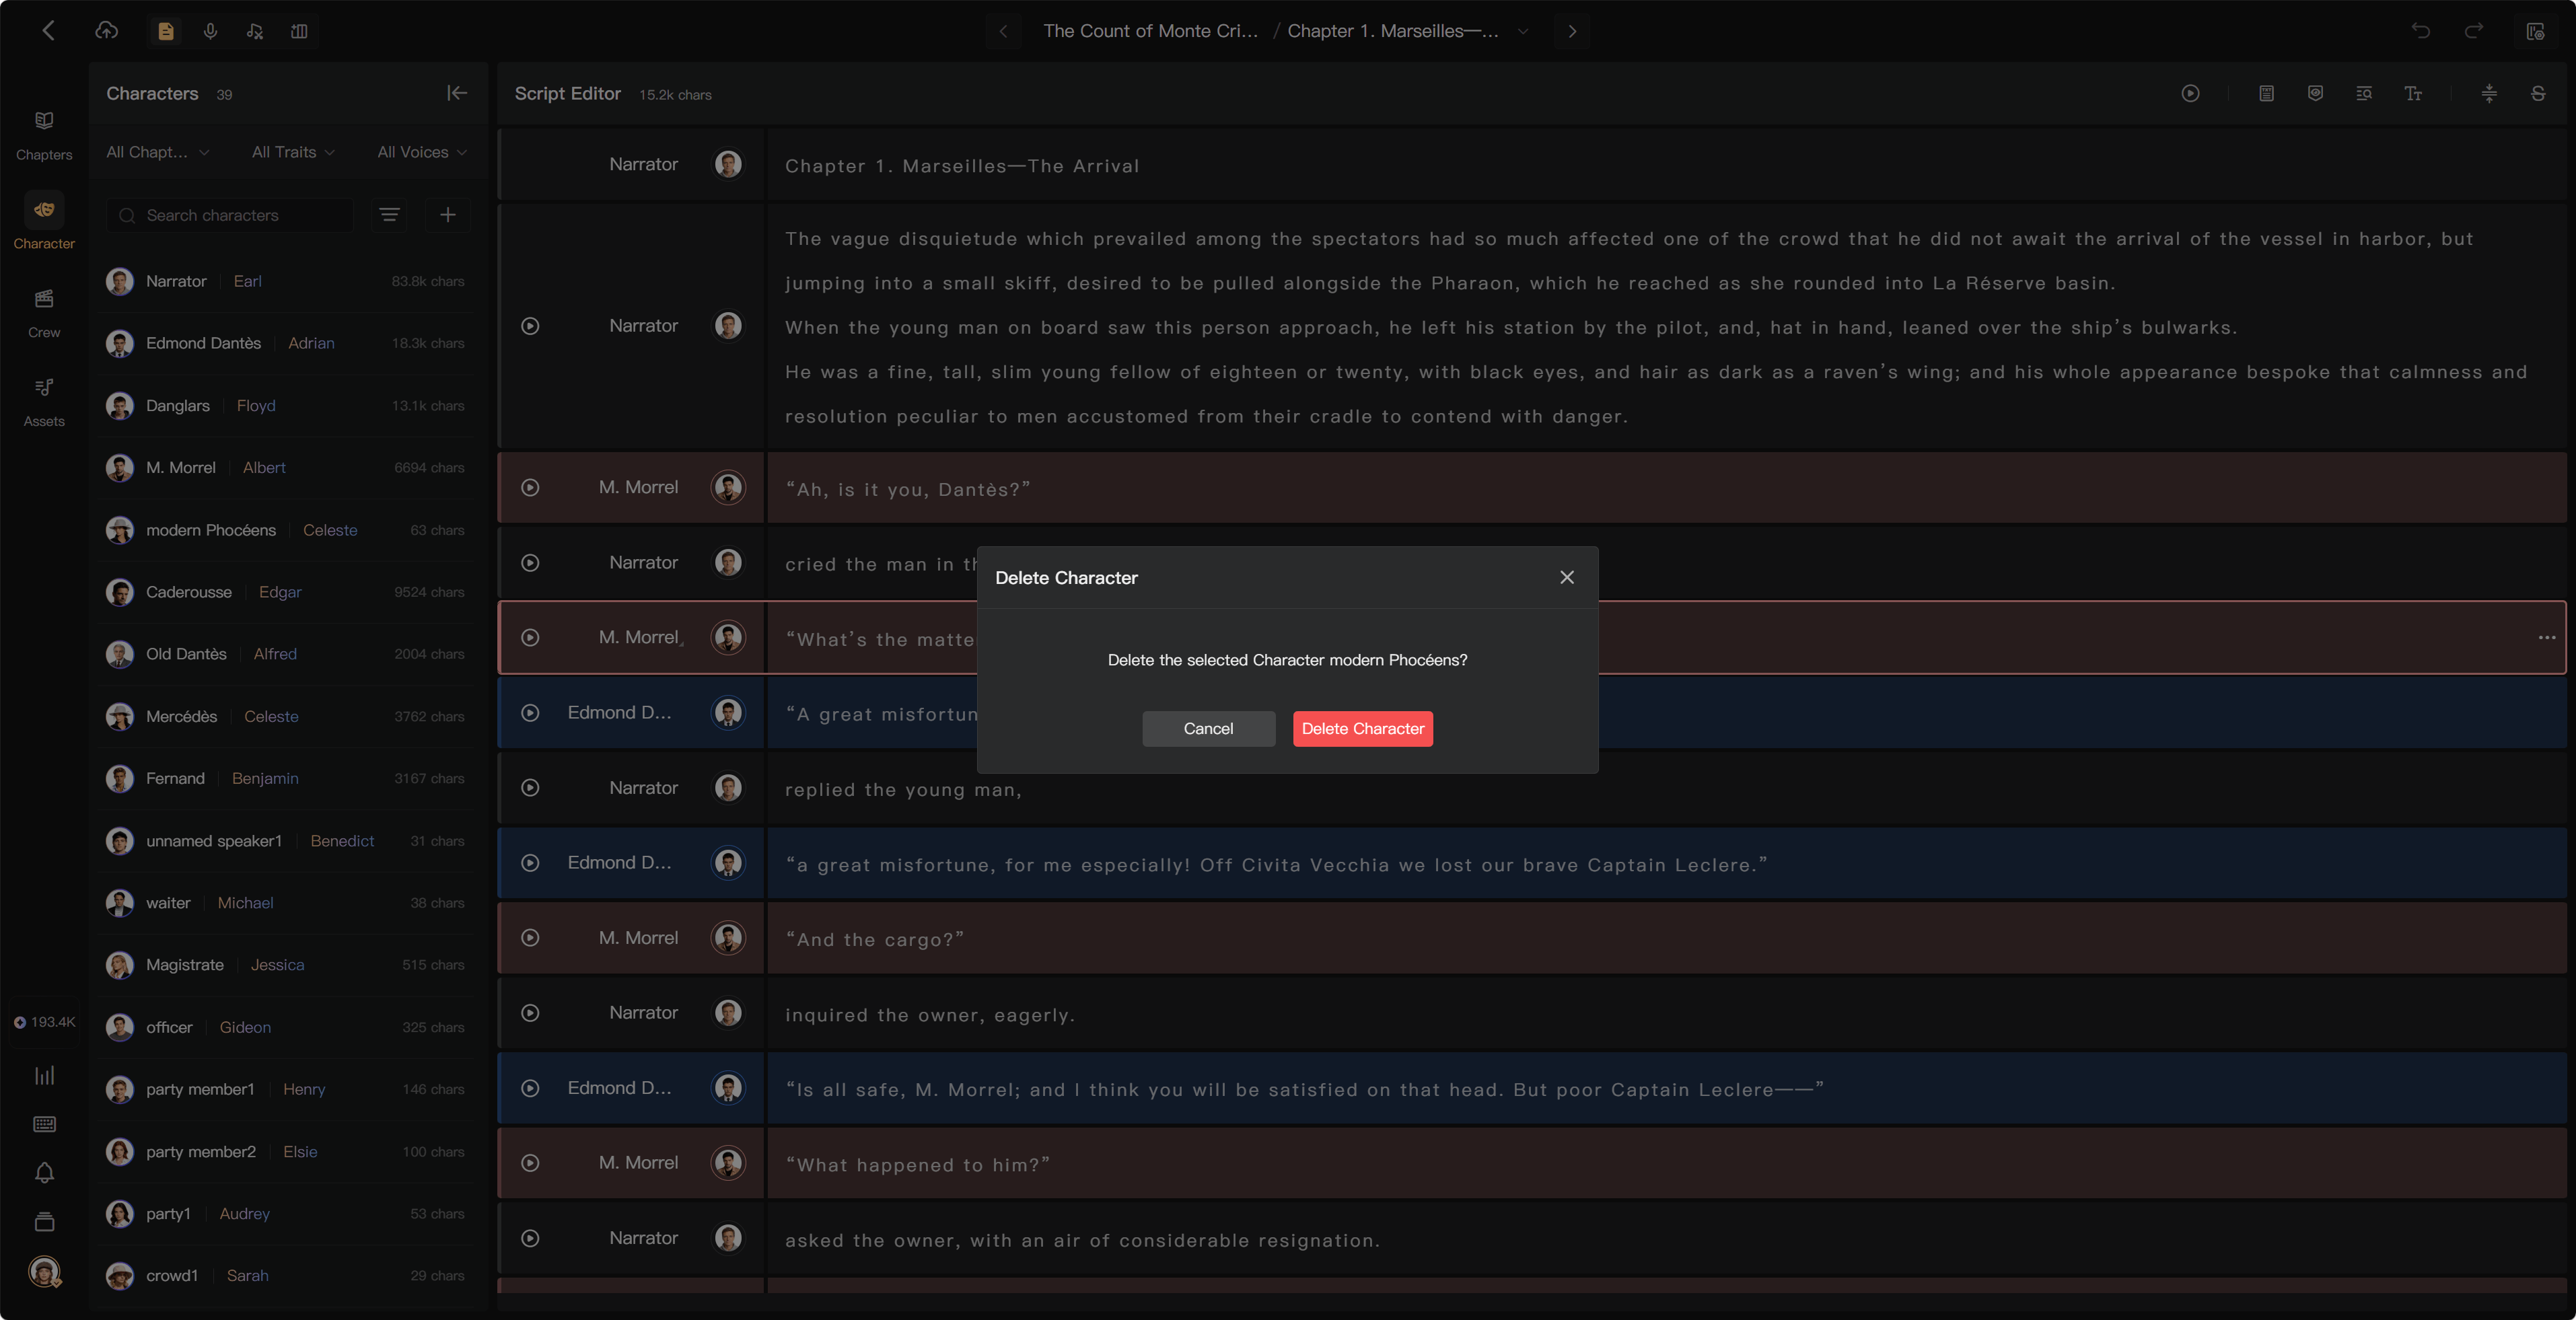Expand the All Traits filter dropdown
Viewport: 2576px width, 1320px height.
pyautogui.click(x=293, y=152)
